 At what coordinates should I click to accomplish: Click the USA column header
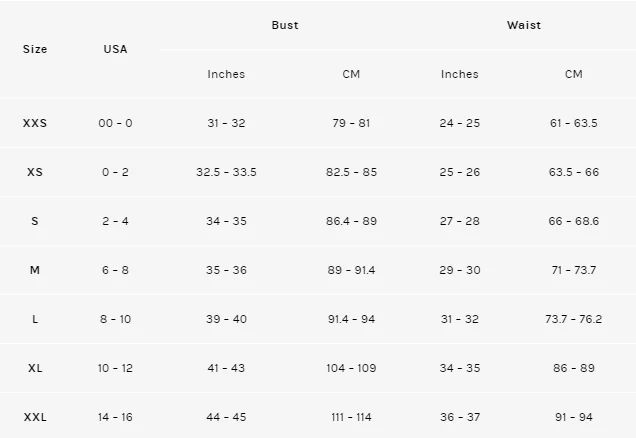115,49
